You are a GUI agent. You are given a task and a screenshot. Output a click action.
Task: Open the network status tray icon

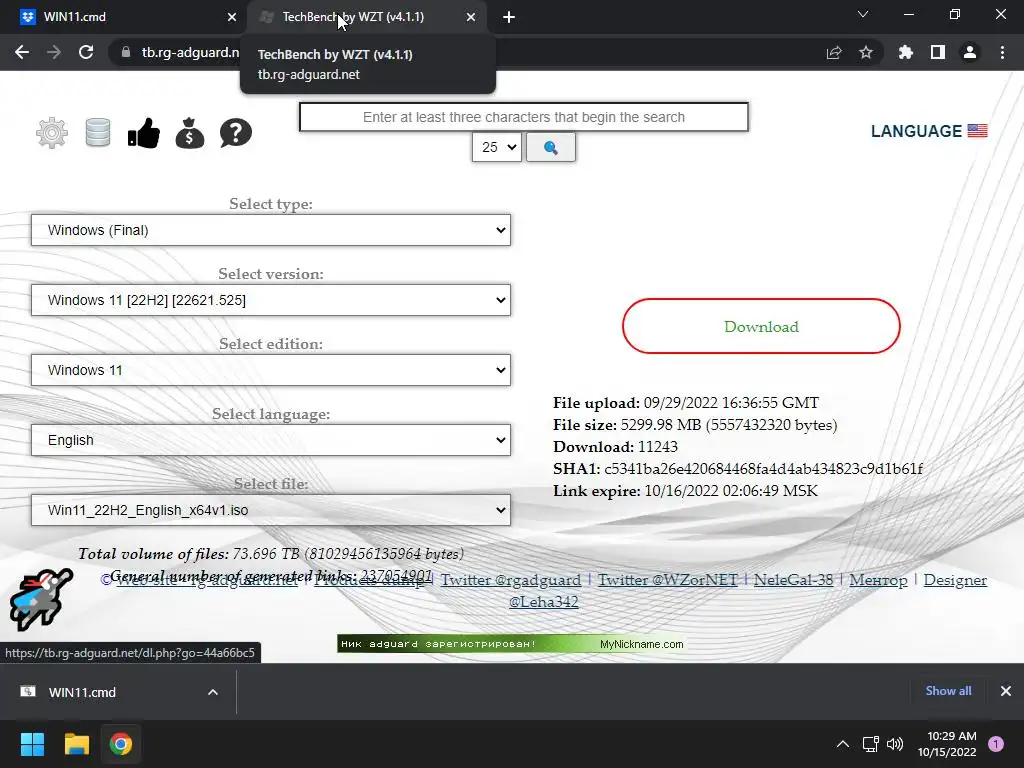pos(871,744)
